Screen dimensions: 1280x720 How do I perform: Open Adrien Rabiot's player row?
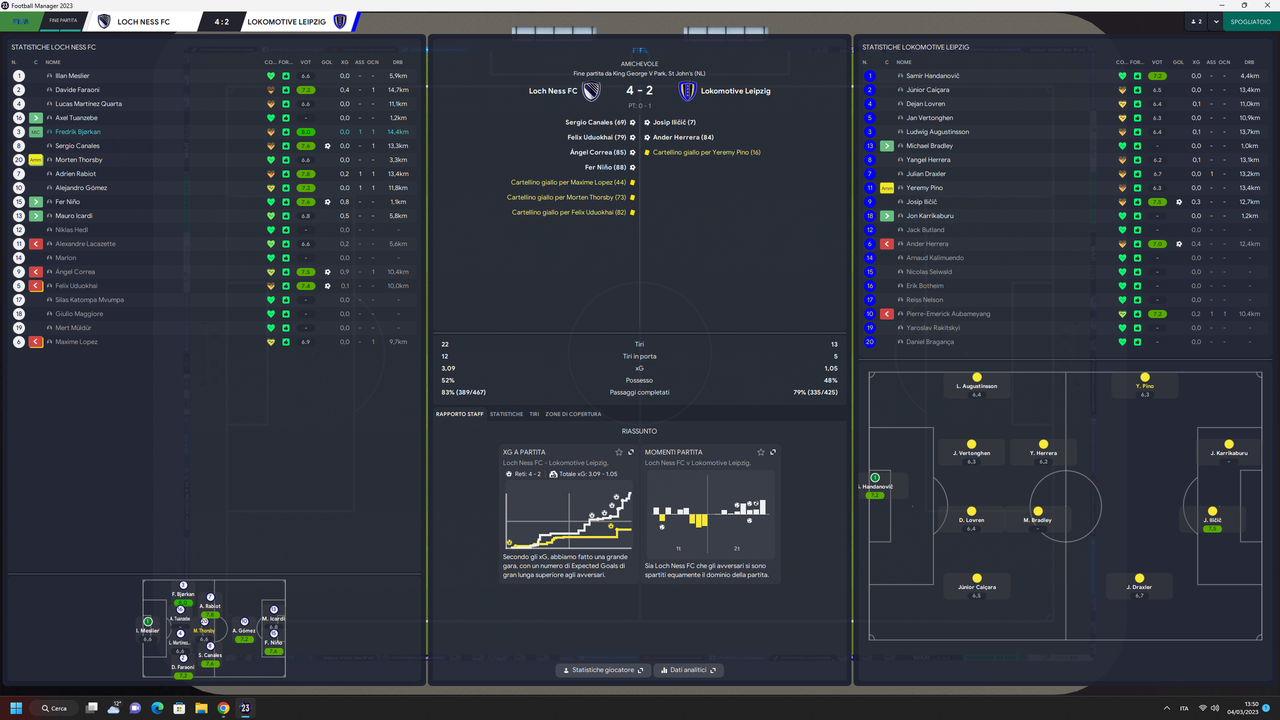[x=213, y=174]
